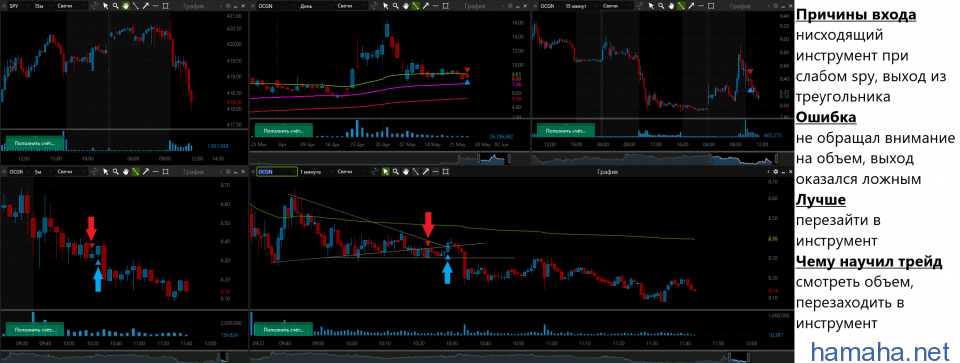Collapse arrow next to gear in SPY chart

(220, 6)
